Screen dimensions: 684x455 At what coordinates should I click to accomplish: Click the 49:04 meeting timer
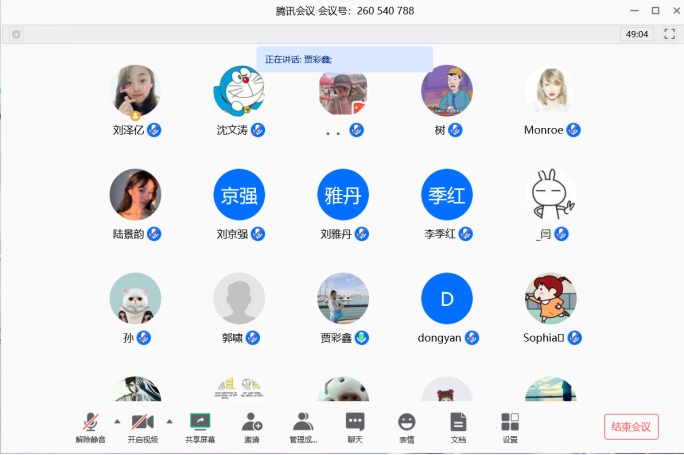tap(636, 34)
